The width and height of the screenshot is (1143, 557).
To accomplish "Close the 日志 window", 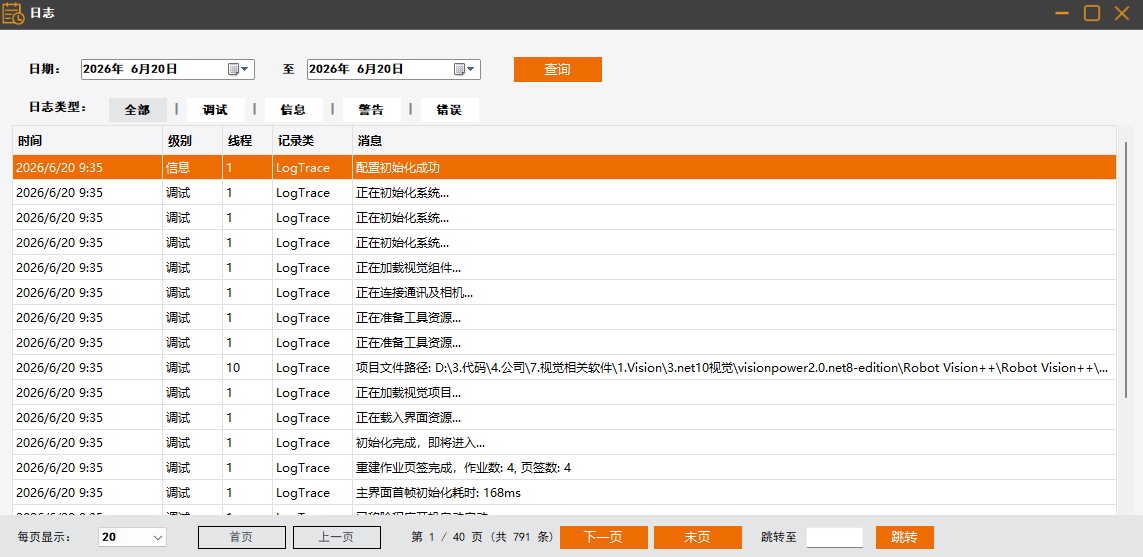I will 1122,13.
